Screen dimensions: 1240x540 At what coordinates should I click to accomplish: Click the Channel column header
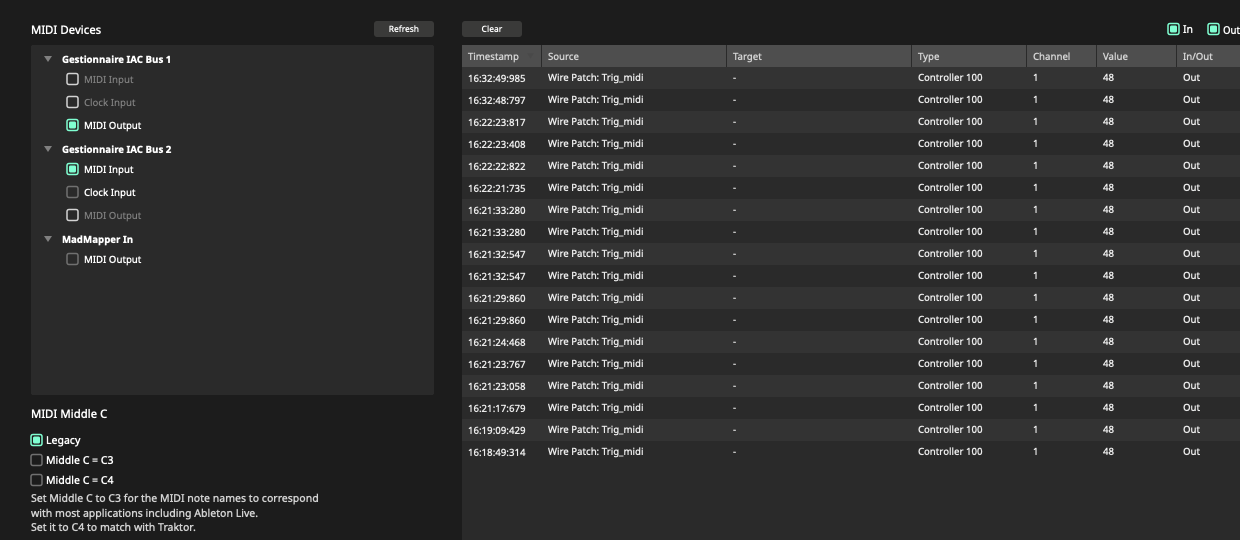[1060, 56]
